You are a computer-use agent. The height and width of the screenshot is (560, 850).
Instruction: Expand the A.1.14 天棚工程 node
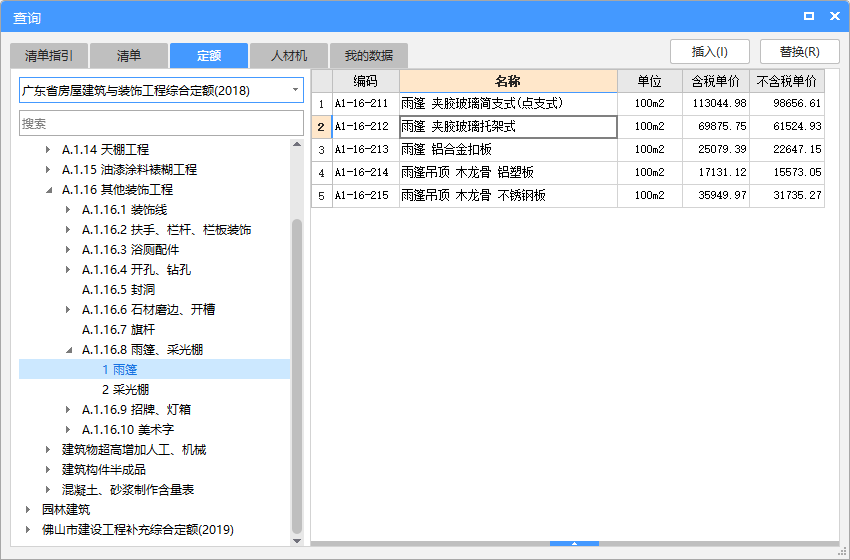48,150
